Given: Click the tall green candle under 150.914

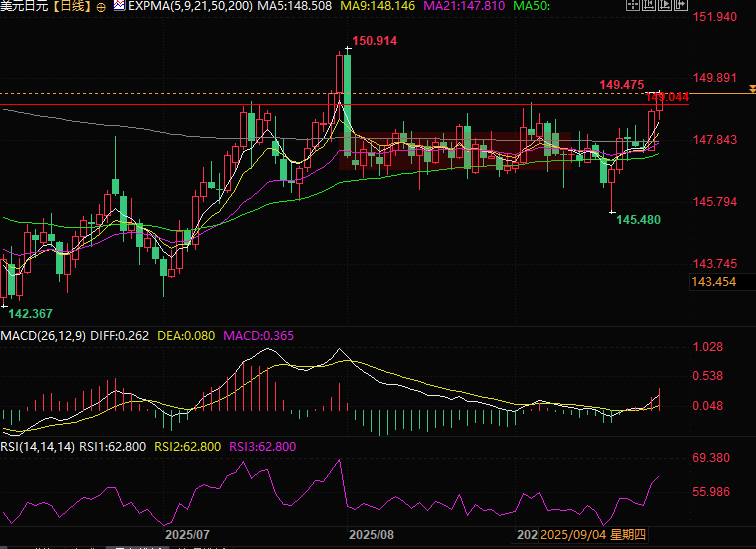Looking at the screenshot, I should pos(348,105).
